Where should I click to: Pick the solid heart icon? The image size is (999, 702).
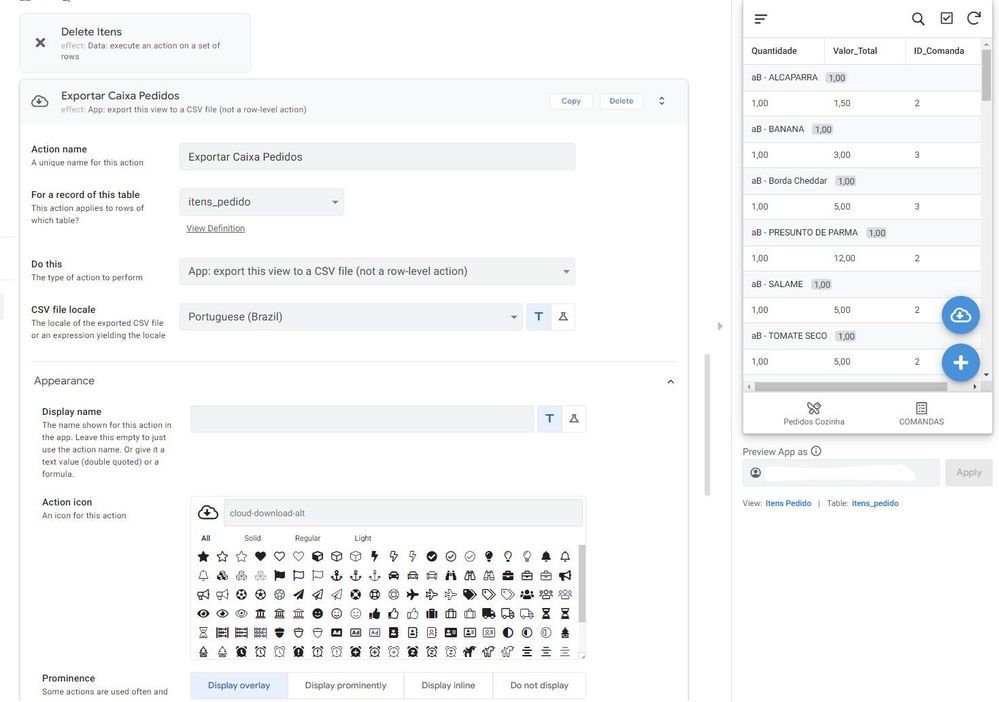[x=260, y=557]
